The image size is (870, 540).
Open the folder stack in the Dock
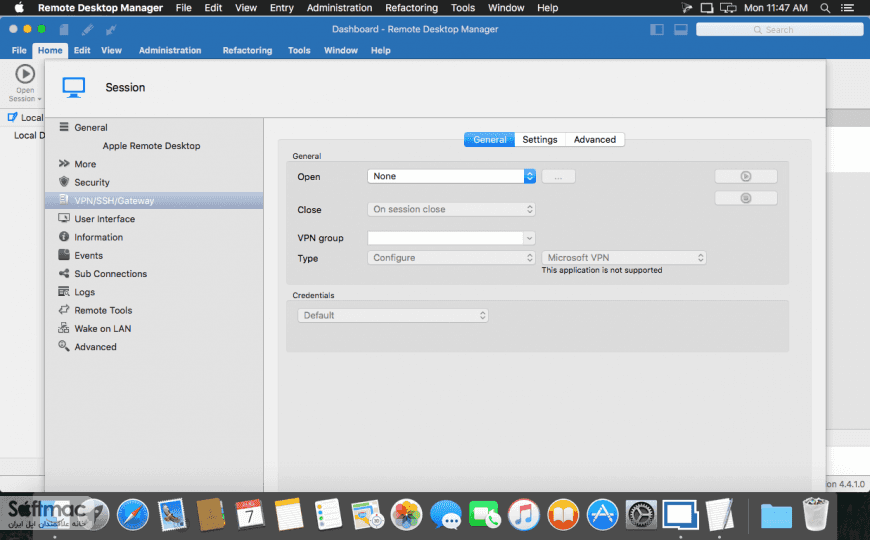[776, 516]
